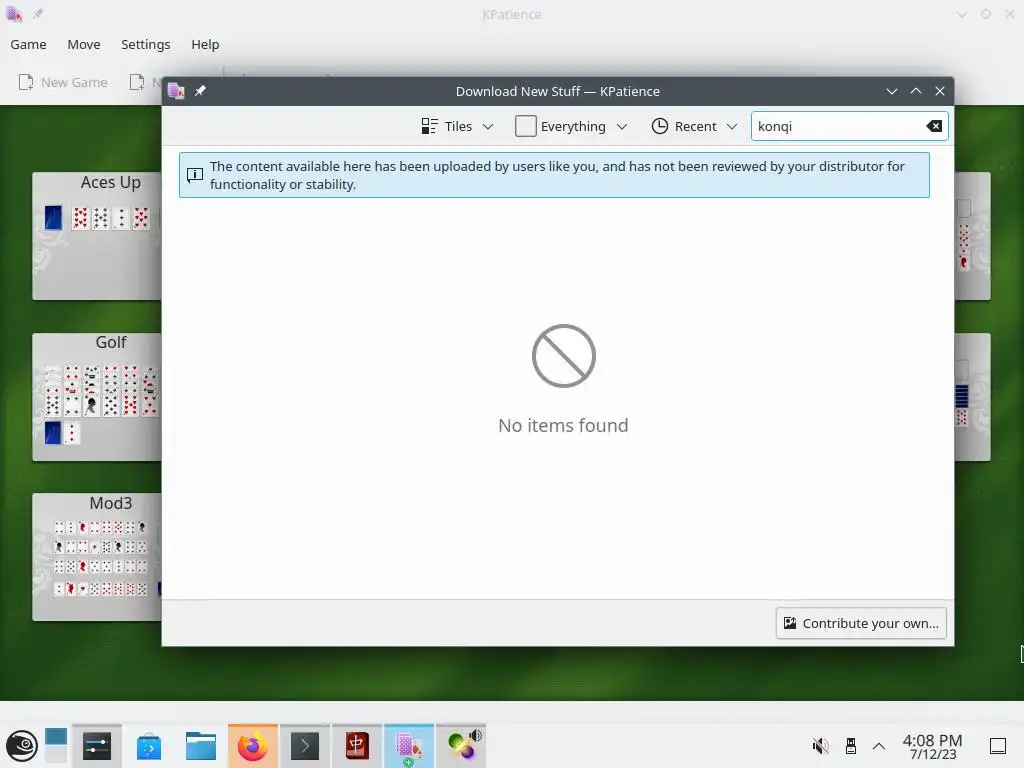The image size is (1024, 768).
Task: Open the Konsole terminal from taskbar
Action: click(x=305, y=746)
